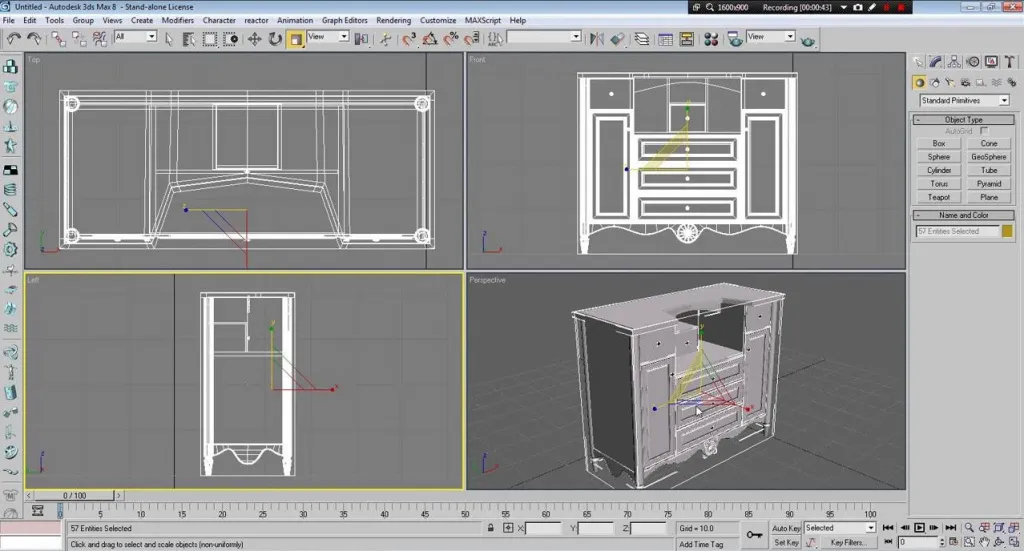Click the Unlink Selection tool

79,39
